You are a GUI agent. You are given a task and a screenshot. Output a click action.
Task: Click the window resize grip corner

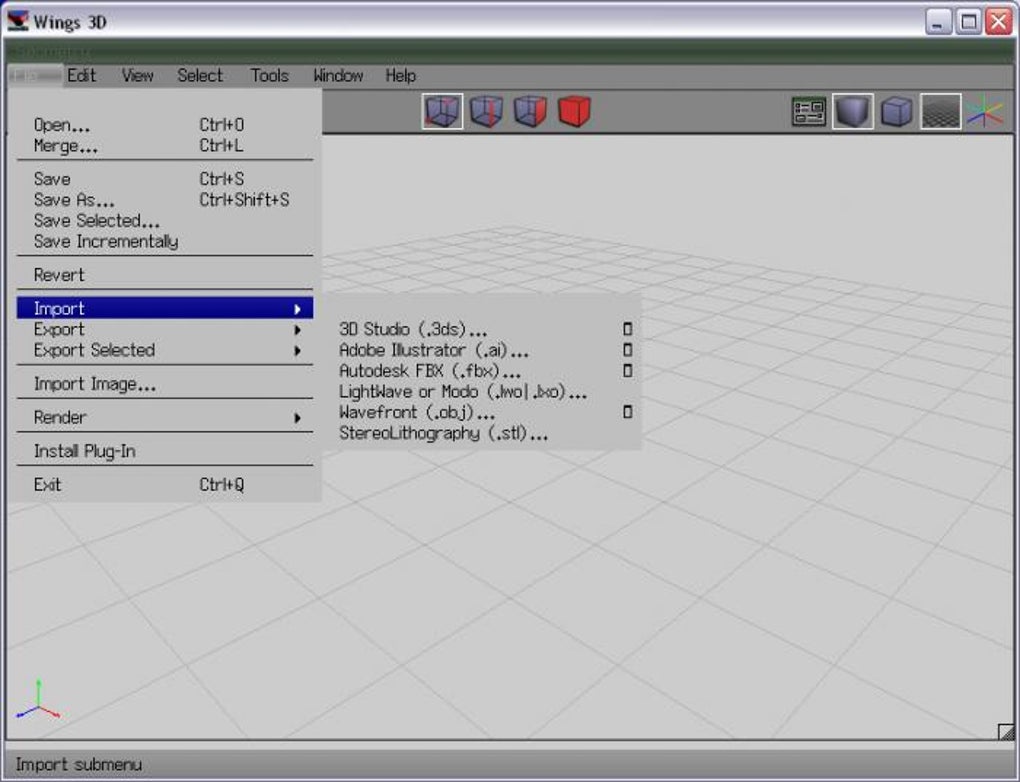click(1006, 732)
